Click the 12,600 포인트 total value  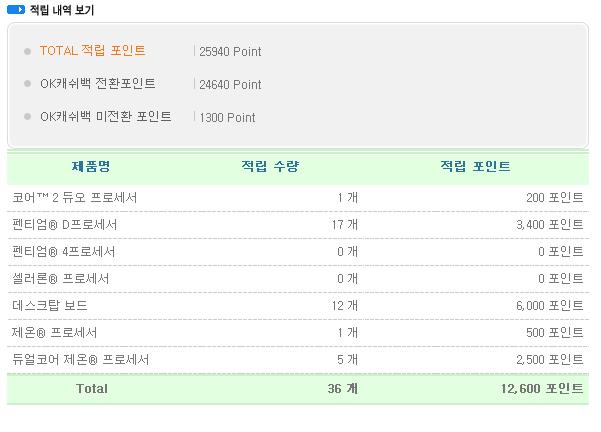[x=542, y=389]
